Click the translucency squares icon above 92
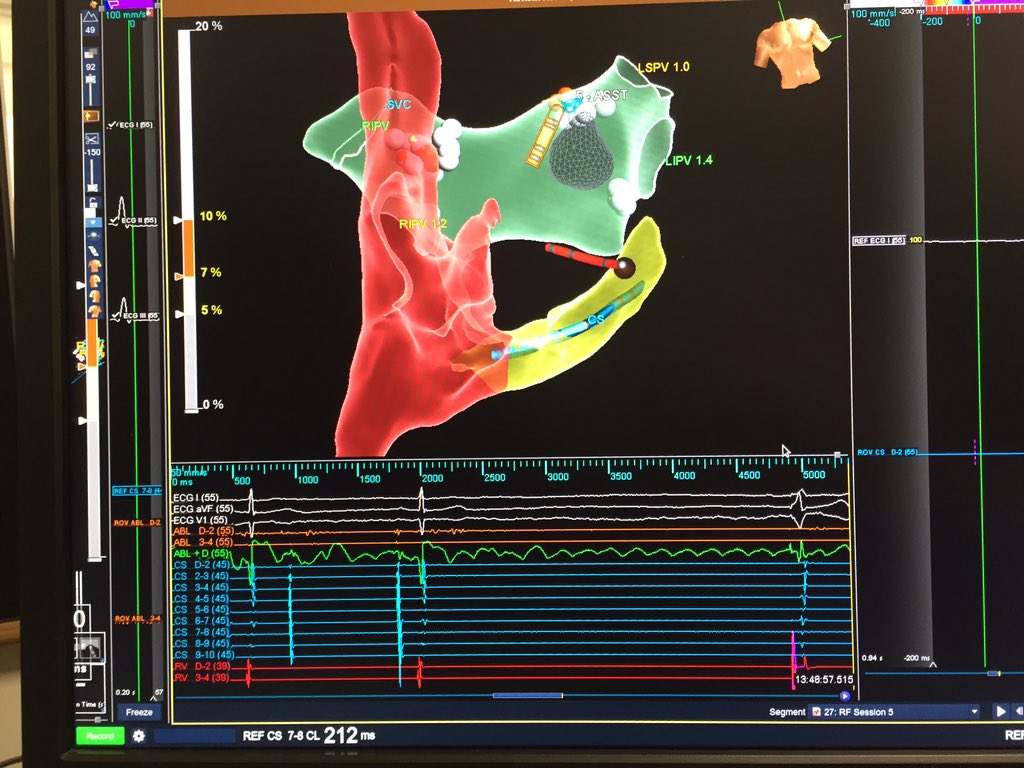 91,52
